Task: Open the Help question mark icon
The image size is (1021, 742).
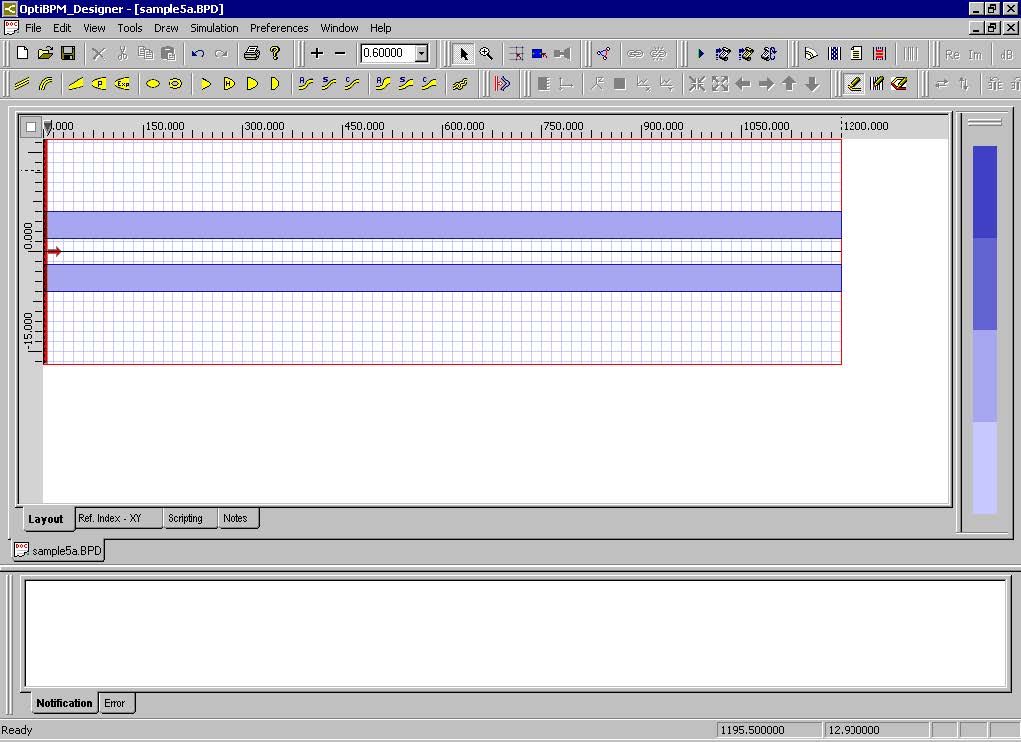Action: click(x=274, y=53)
